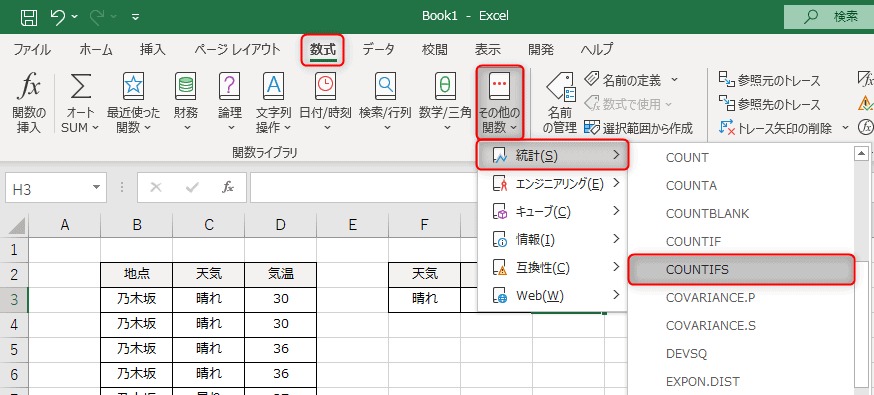The height and width of the screenshot is (395, 874).
Task: Open the Quick Access Toolbar customize arrow
Action: coord(135,17)
